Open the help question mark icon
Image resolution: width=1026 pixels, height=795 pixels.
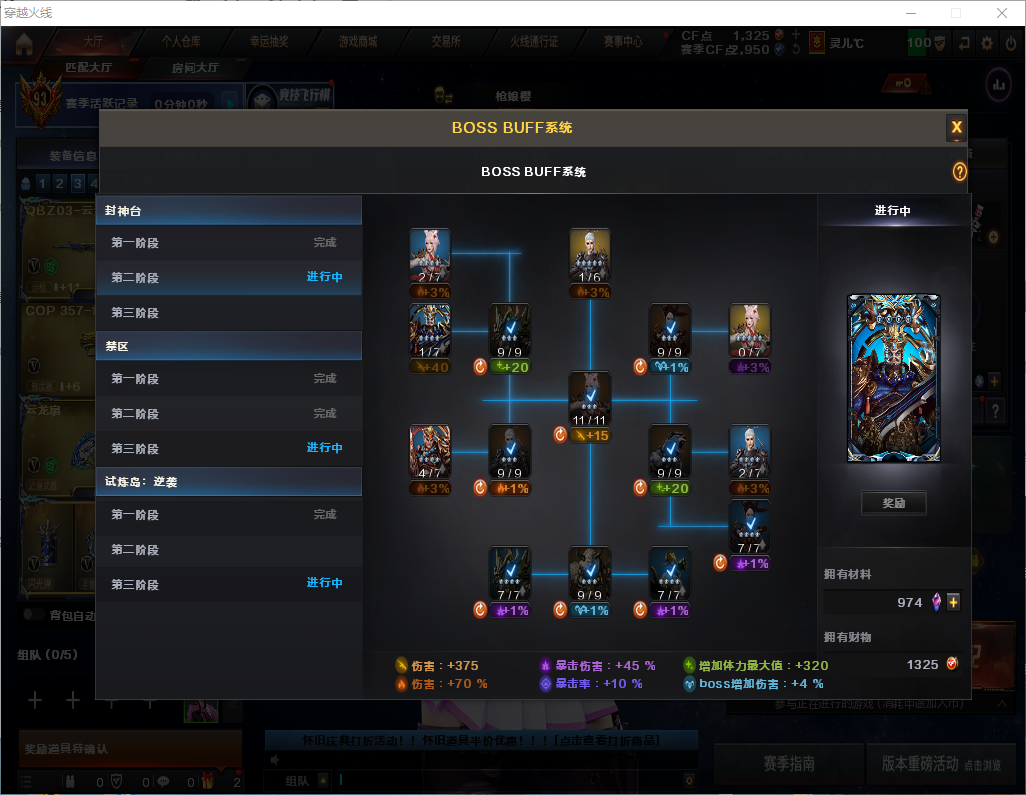point(959,172)
